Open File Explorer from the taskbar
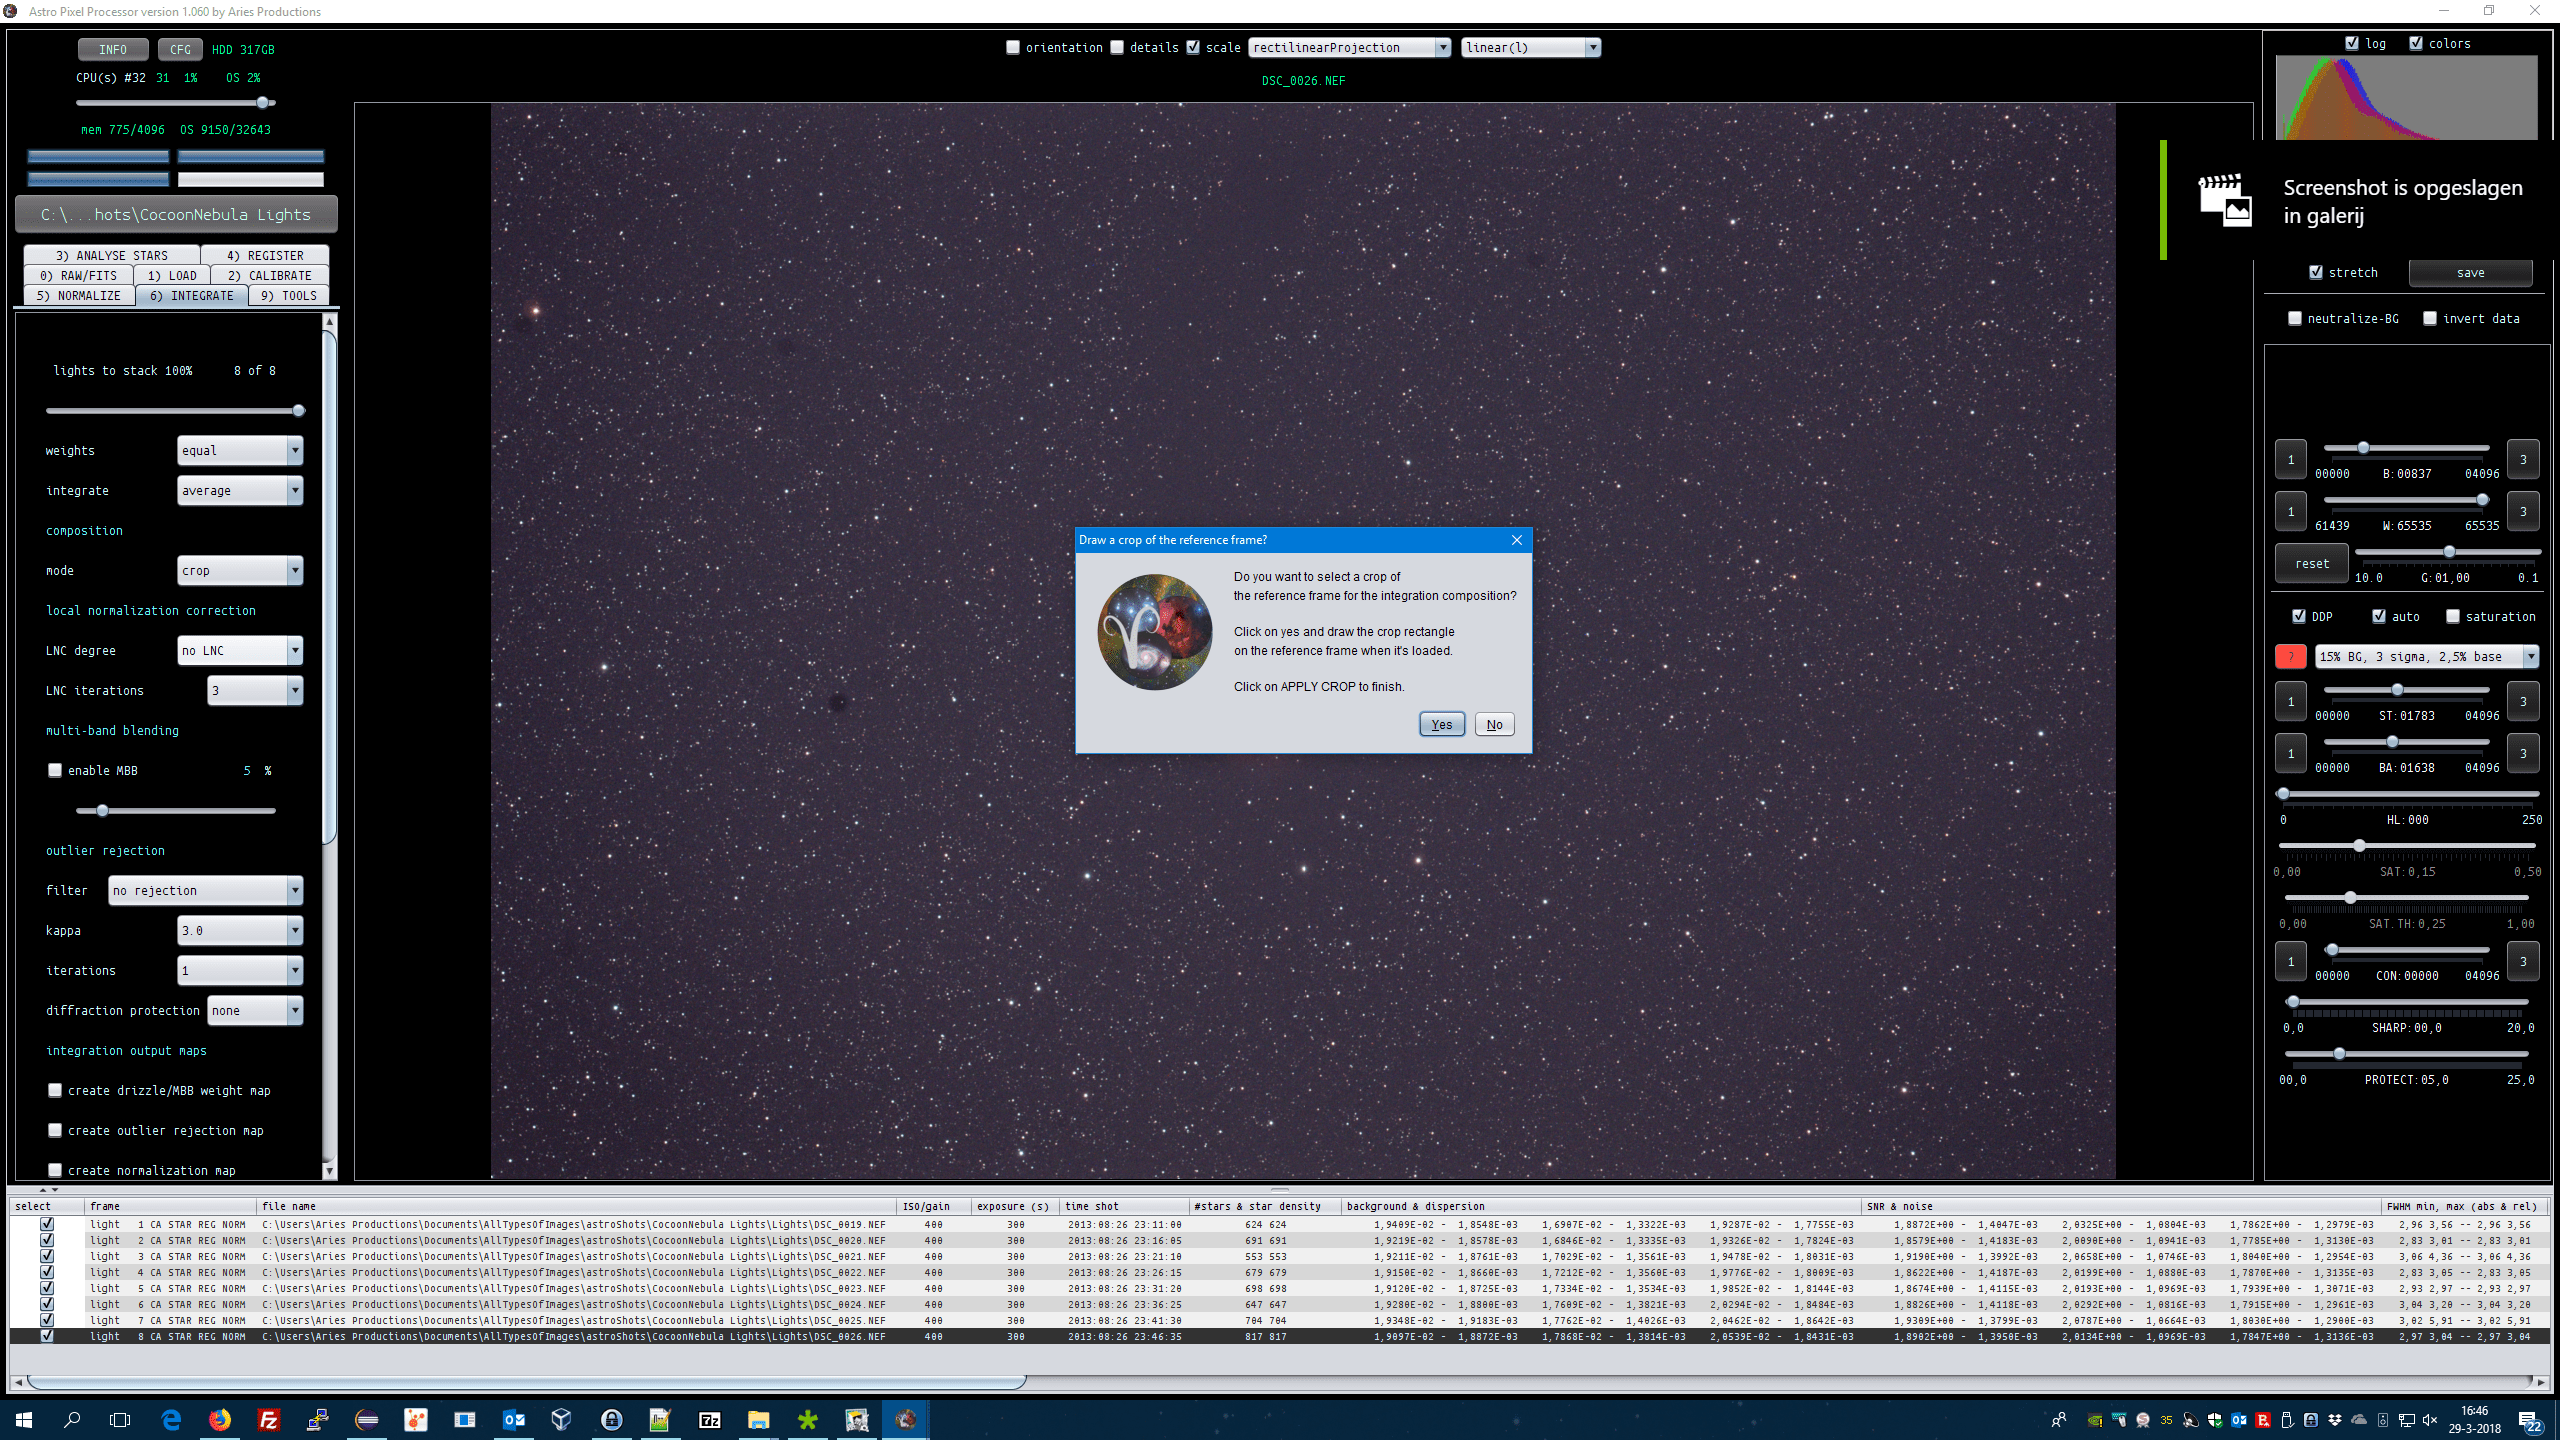Image resolution: width=2560 pixels, height=1440 pixels. click(x=758, y=1419)
